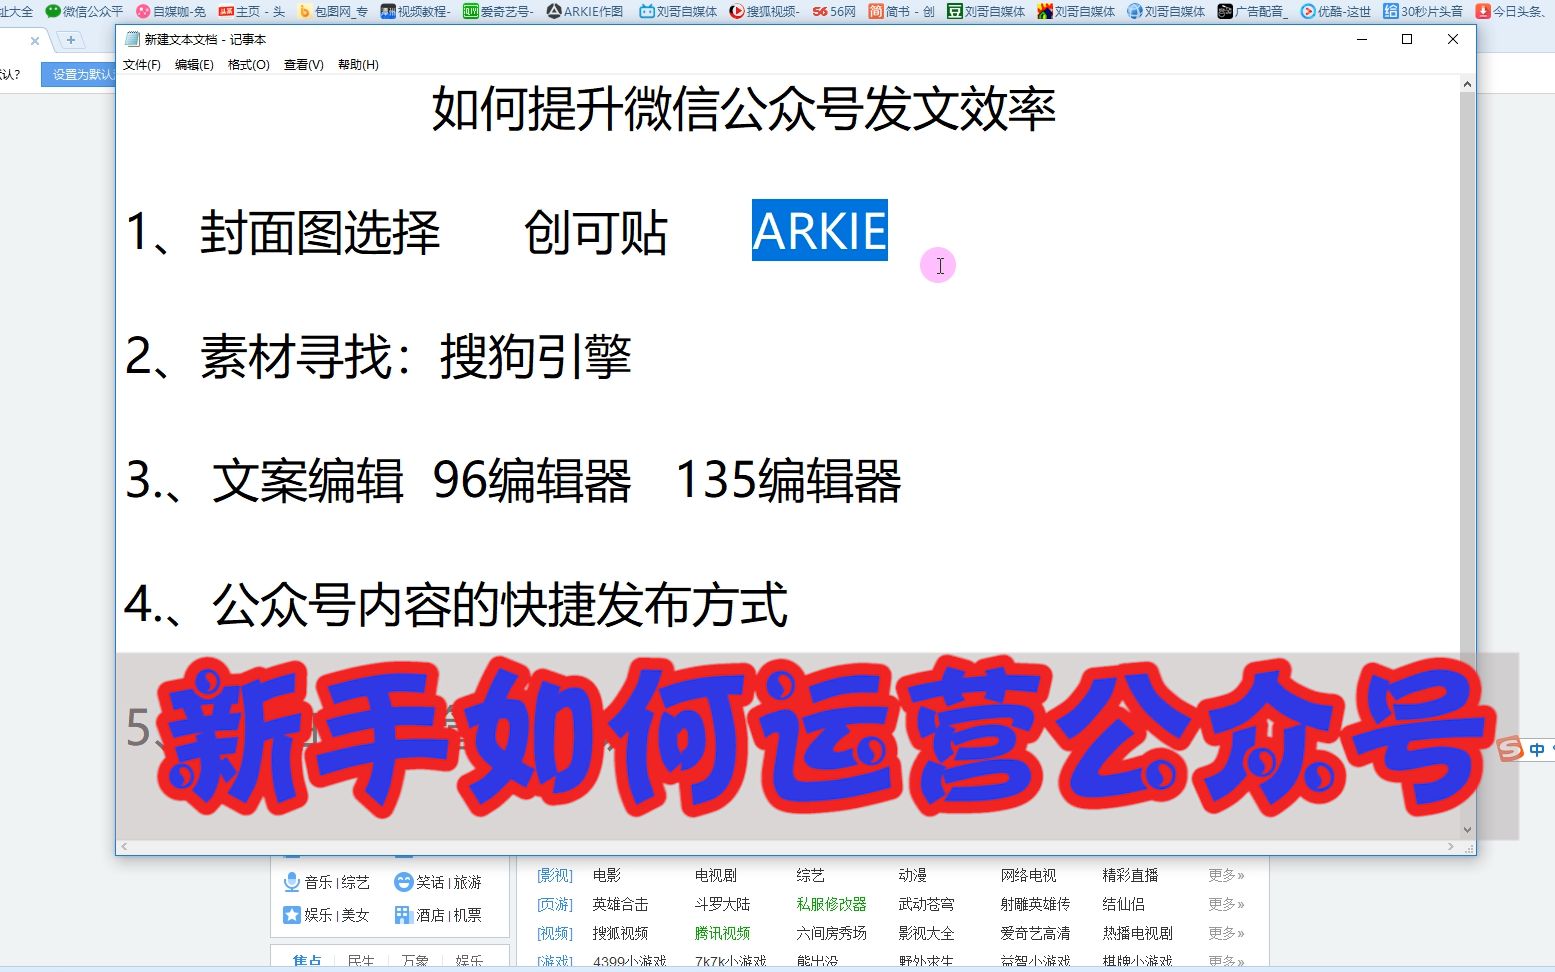The image size is (1555, 972).
Task: Click the 酒店 building icon on webpage
Action: (403, 915)
